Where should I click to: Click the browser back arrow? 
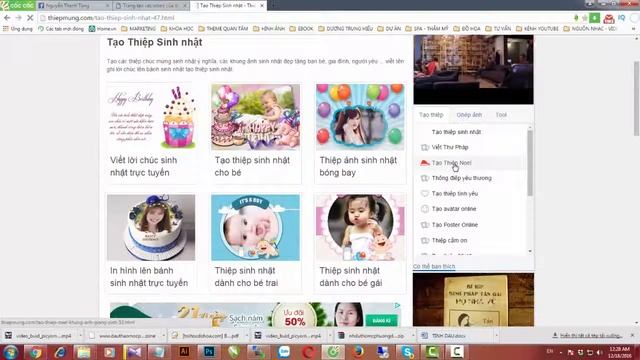[x=7, y=18]
